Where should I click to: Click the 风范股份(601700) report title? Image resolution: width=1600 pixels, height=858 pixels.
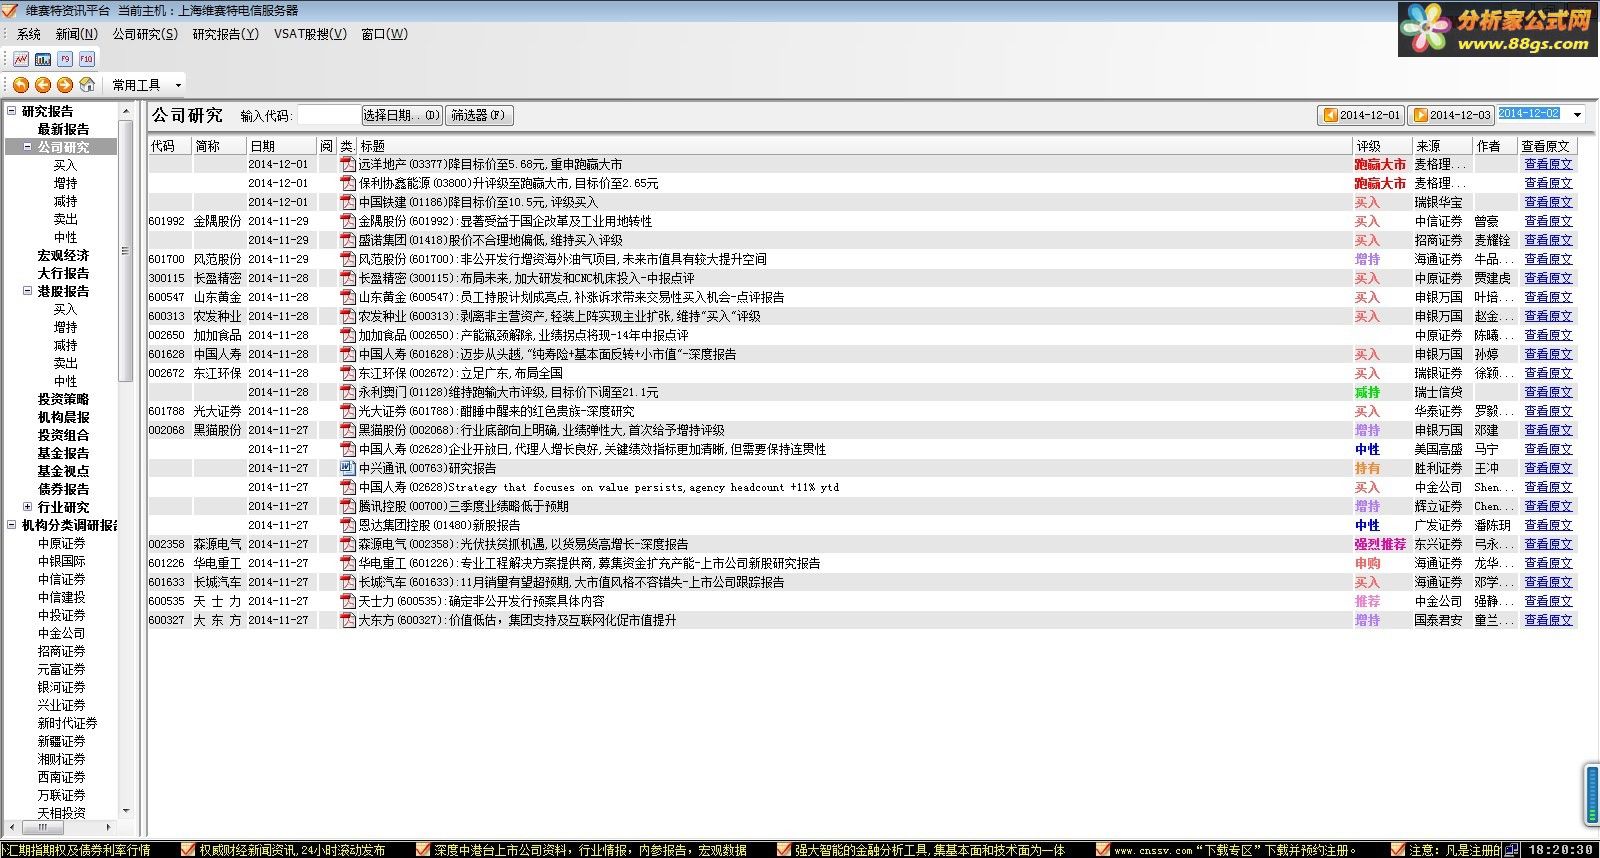pyautogui.click(x=562, y=259)
